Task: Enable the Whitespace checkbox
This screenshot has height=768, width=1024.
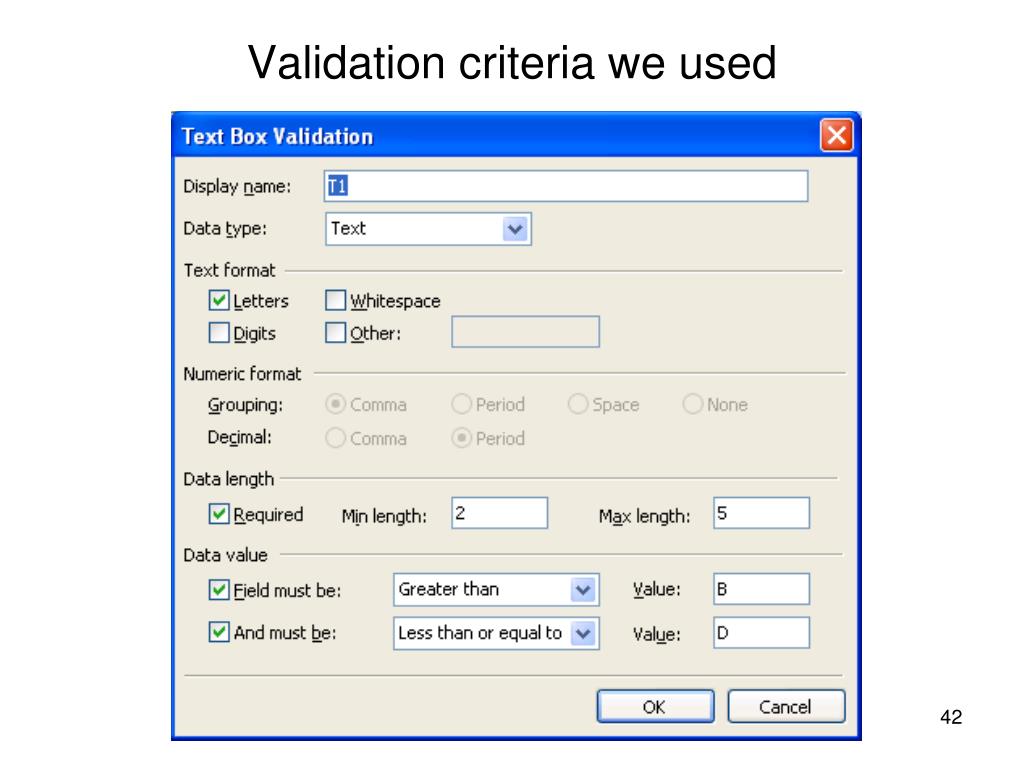Action: coord(335,300)
